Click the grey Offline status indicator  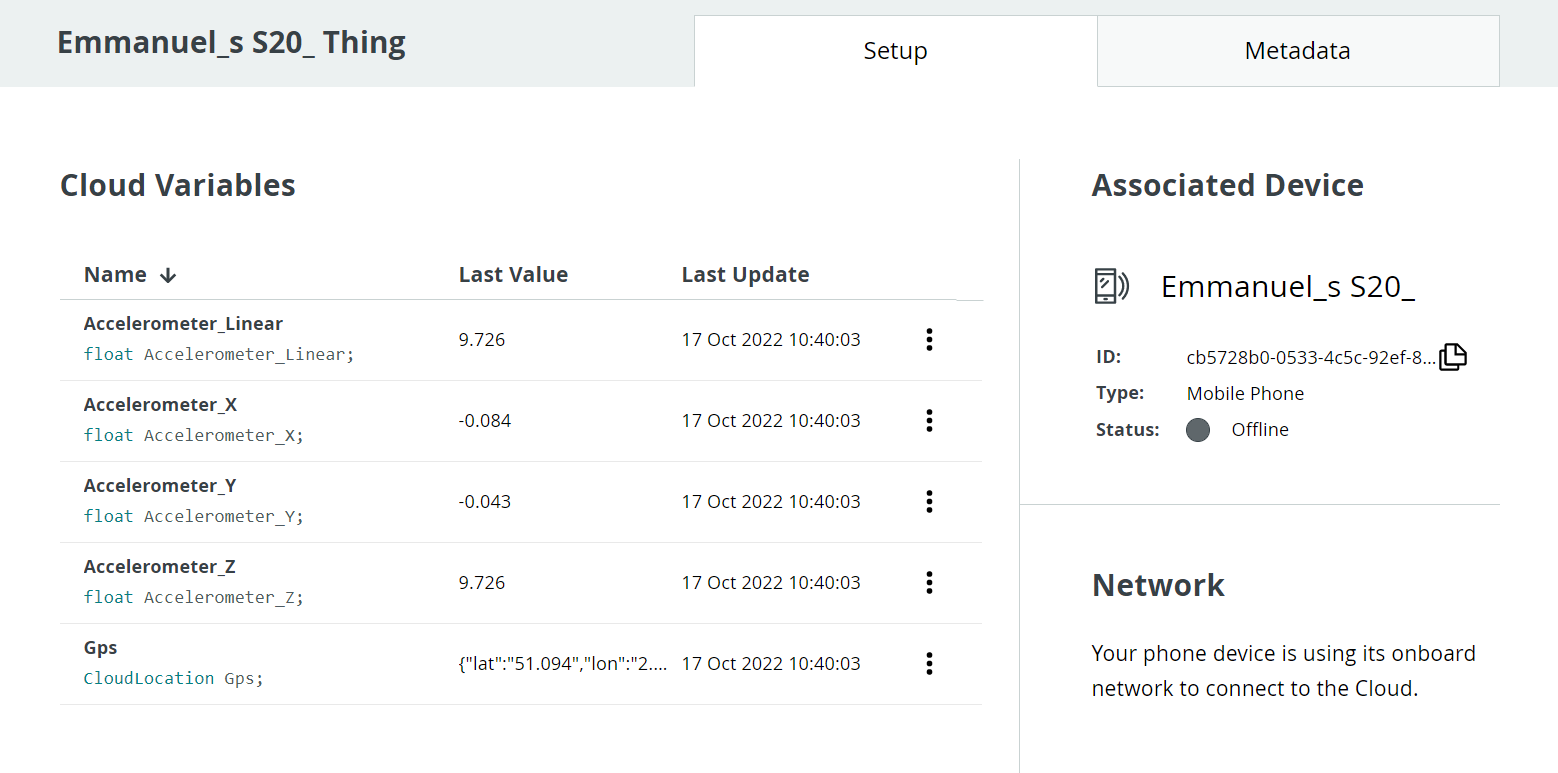1198,430
